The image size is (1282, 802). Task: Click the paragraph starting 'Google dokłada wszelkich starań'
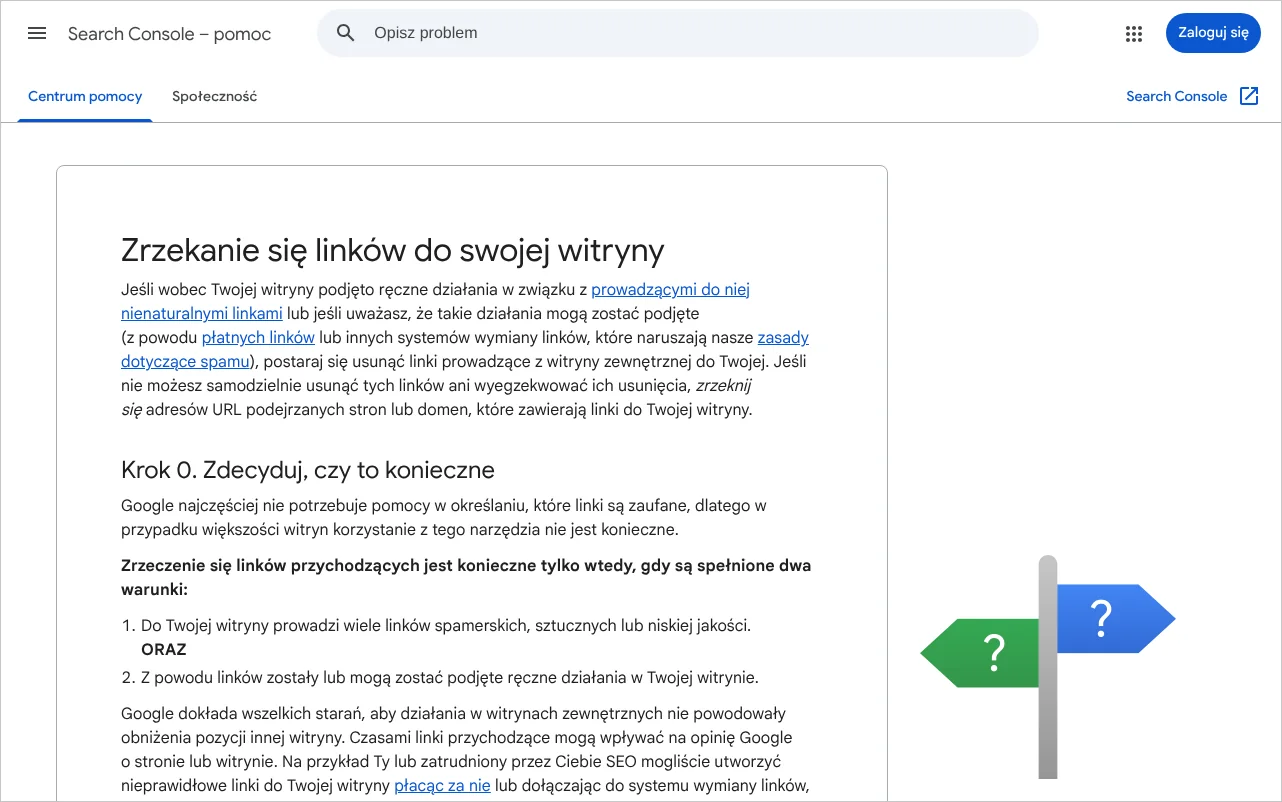pyautogui.click(x=465, y=750)
